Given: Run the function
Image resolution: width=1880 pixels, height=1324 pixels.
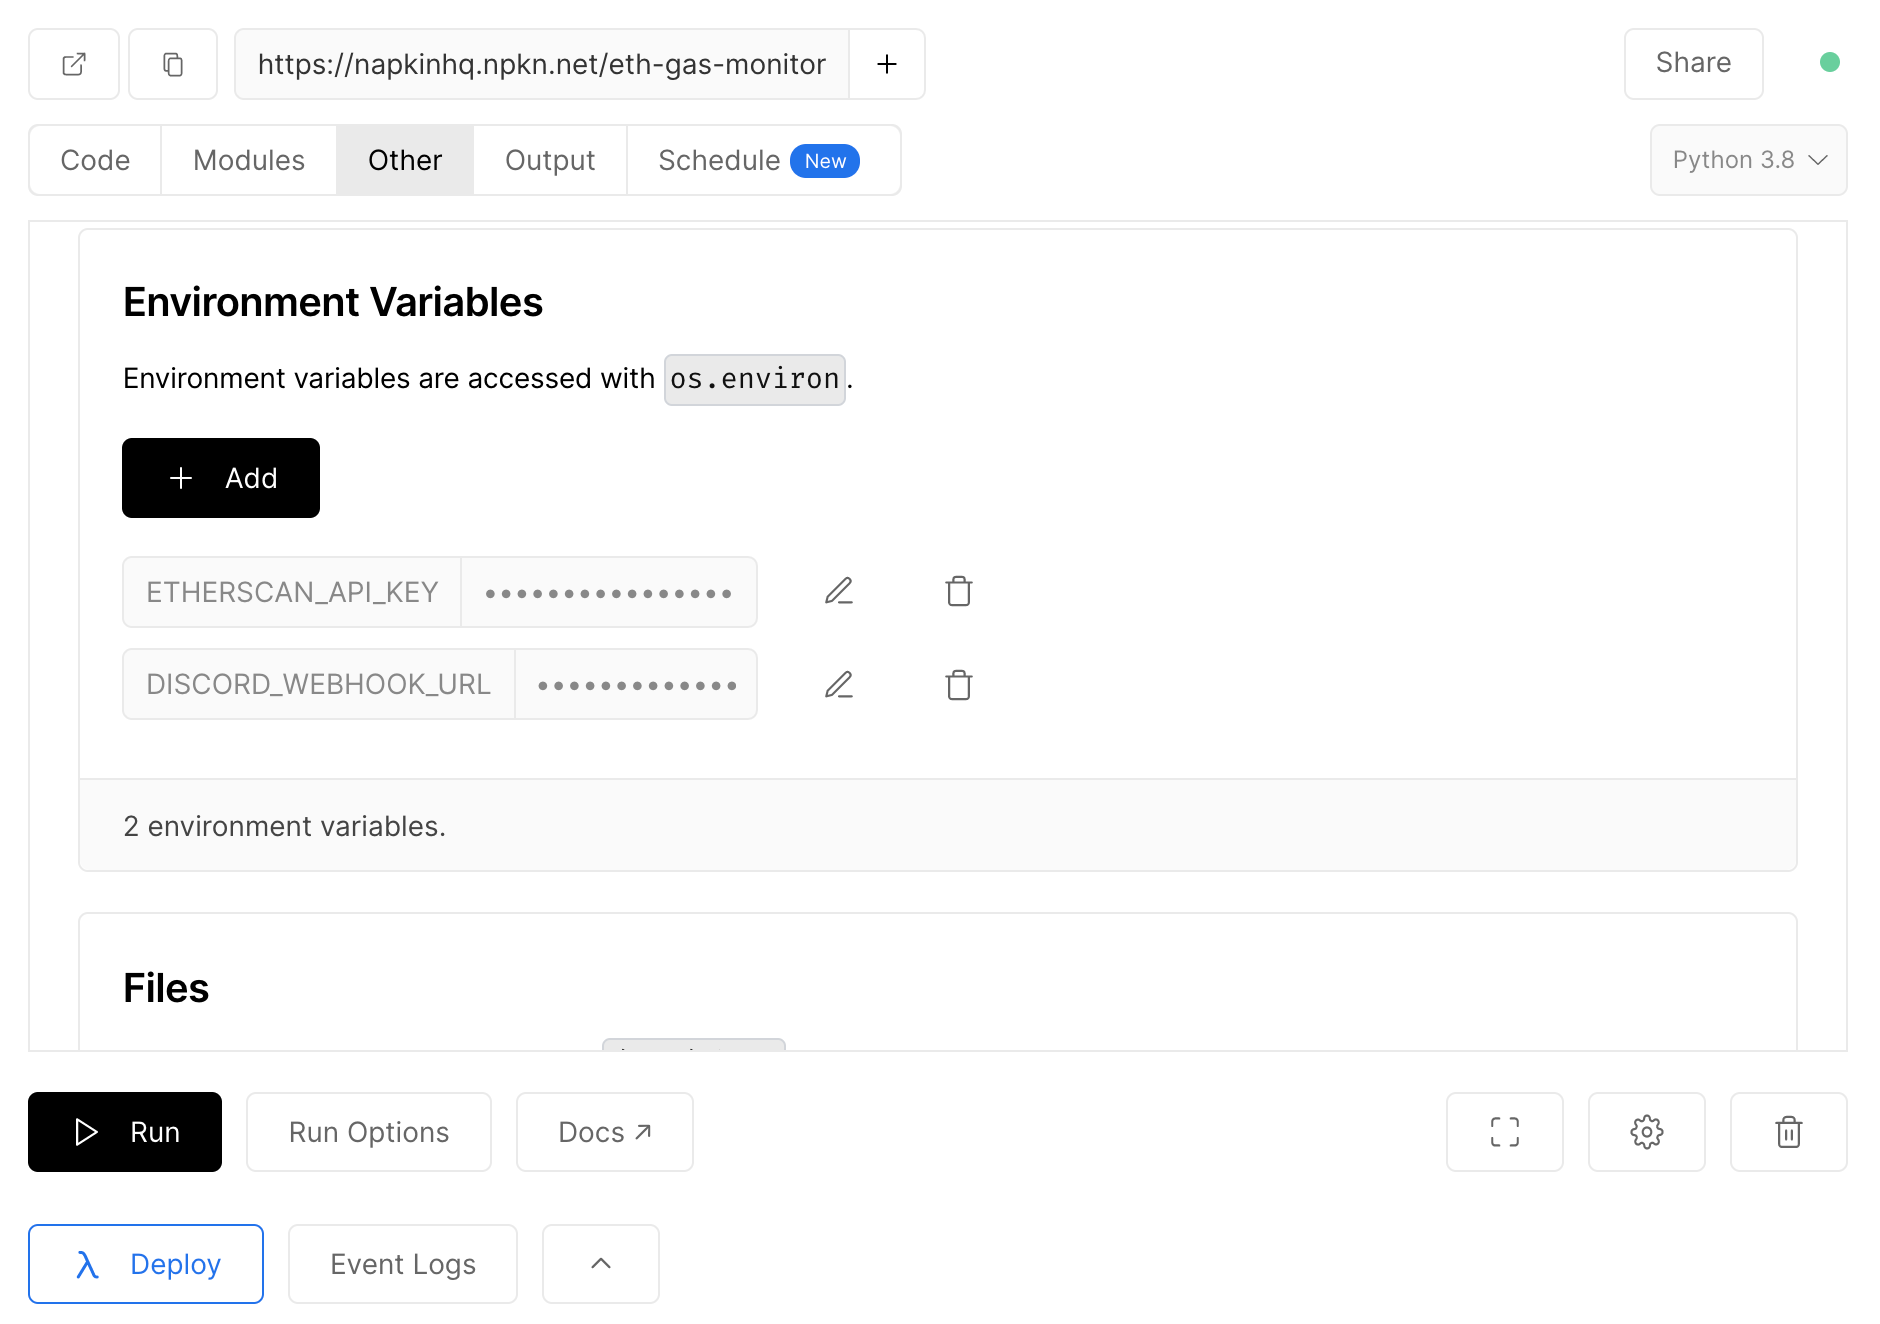Looking at the screenshot, I should [x=125, y=1132].
